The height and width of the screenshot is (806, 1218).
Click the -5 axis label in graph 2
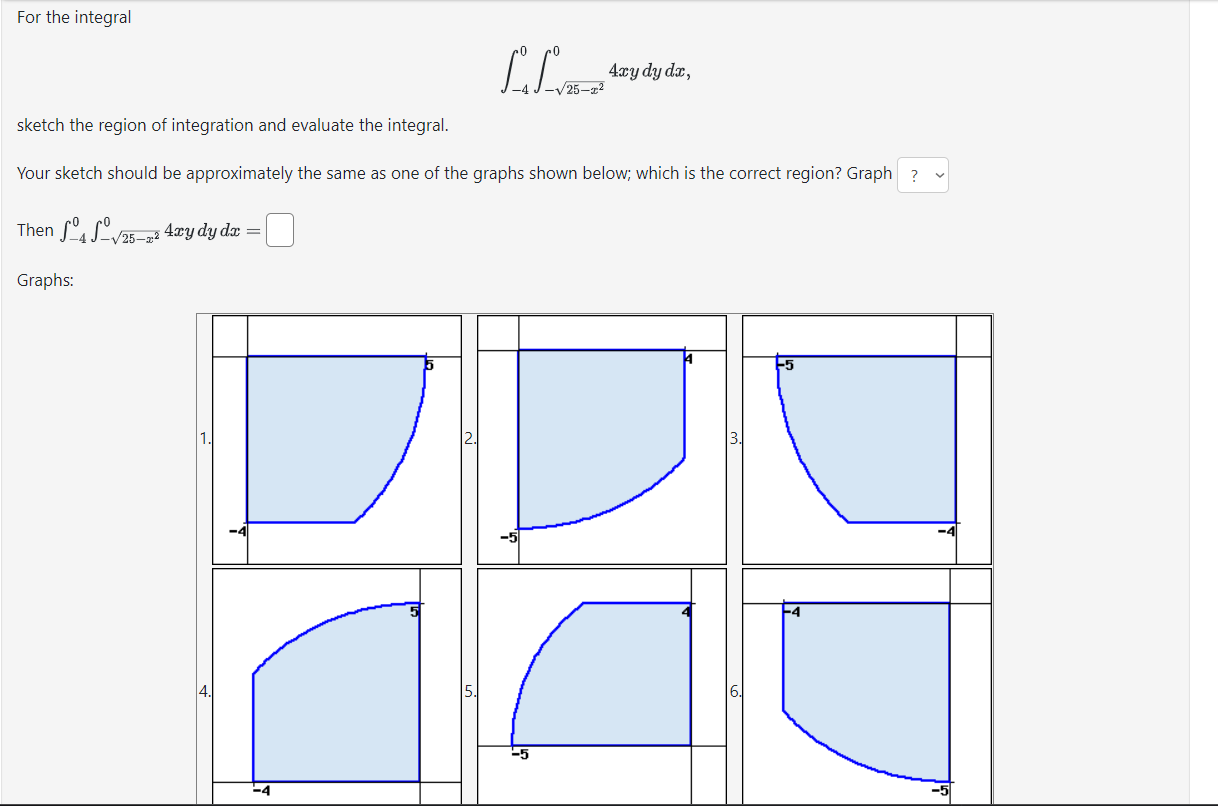click(507, 535)
